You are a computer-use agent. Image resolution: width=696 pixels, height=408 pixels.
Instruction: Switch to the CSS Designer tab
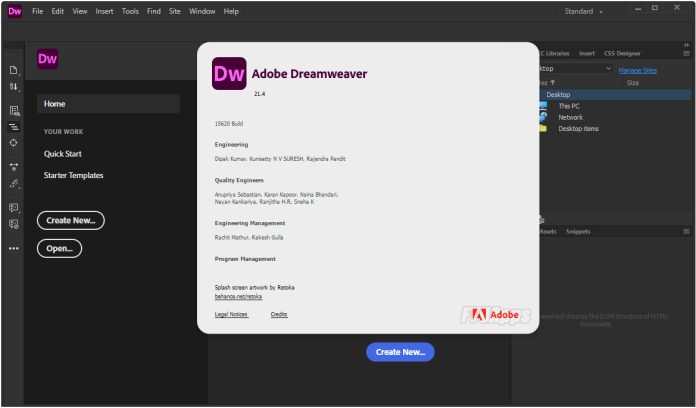click(622, 53)
